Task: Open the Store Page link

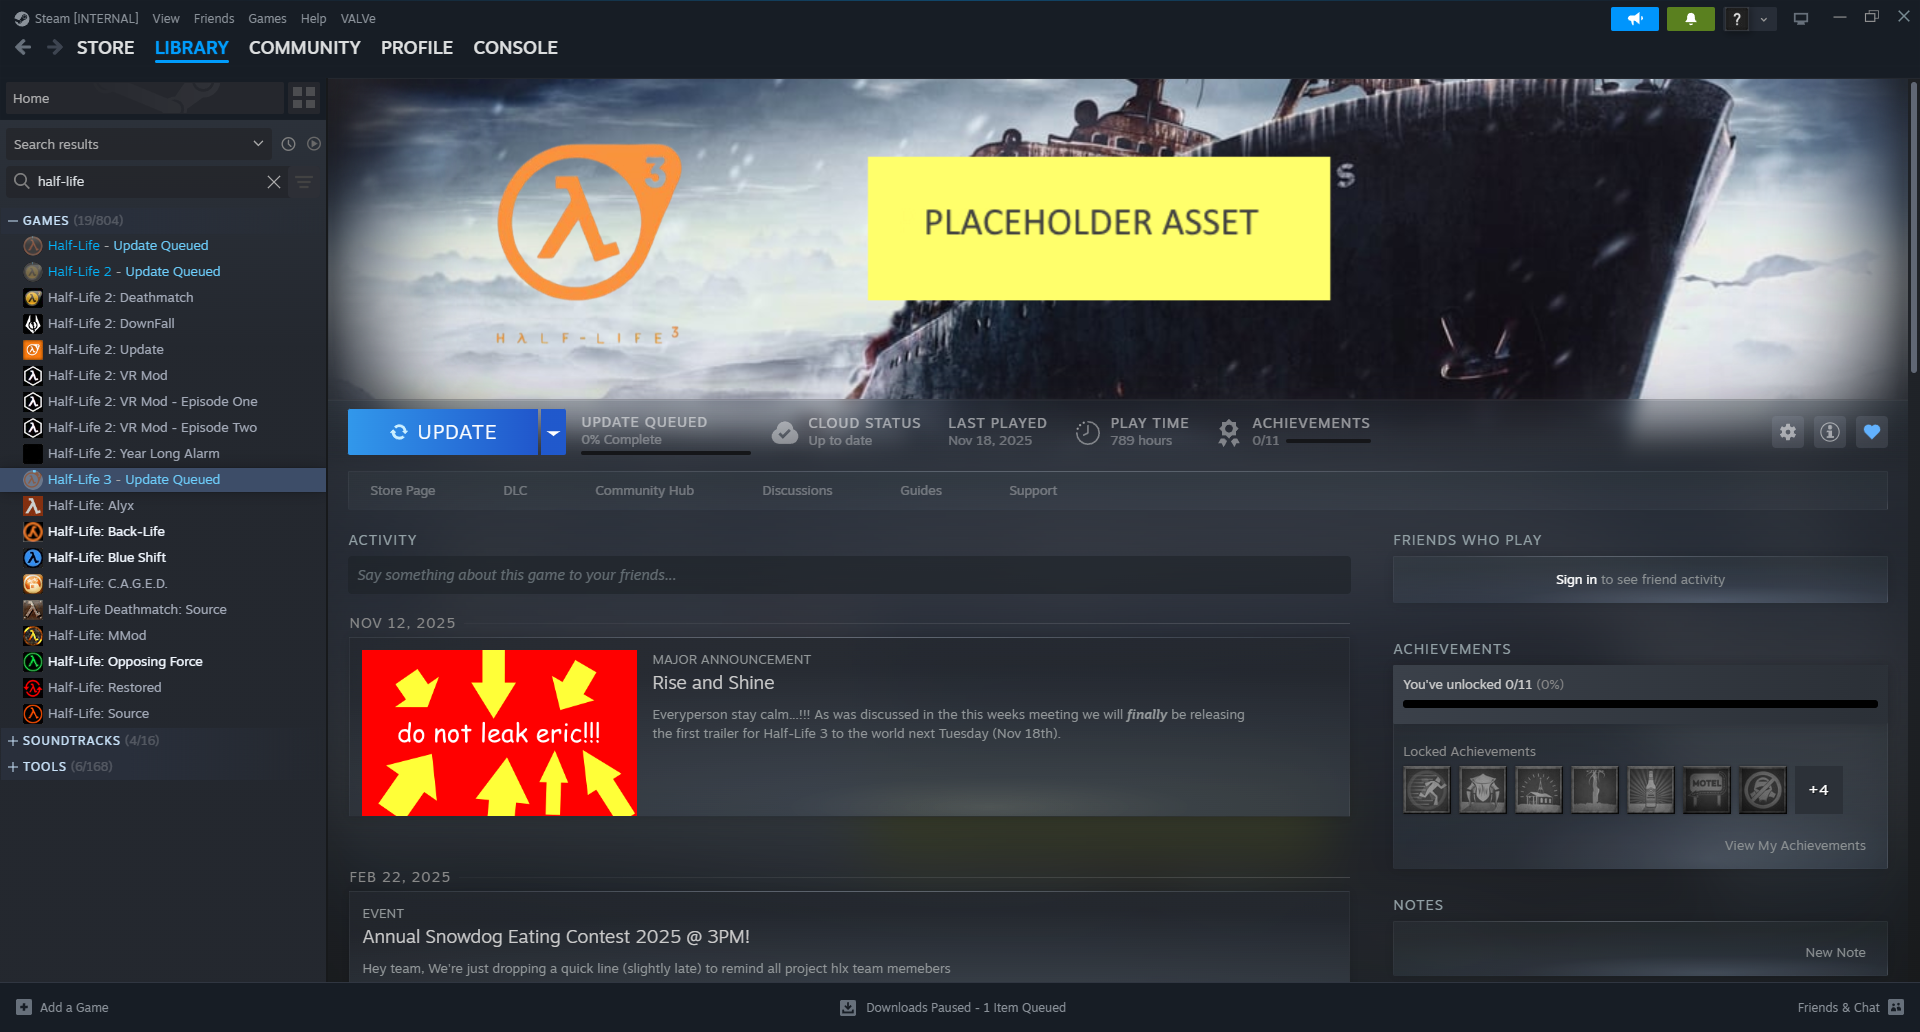Action: pos(403,491)
